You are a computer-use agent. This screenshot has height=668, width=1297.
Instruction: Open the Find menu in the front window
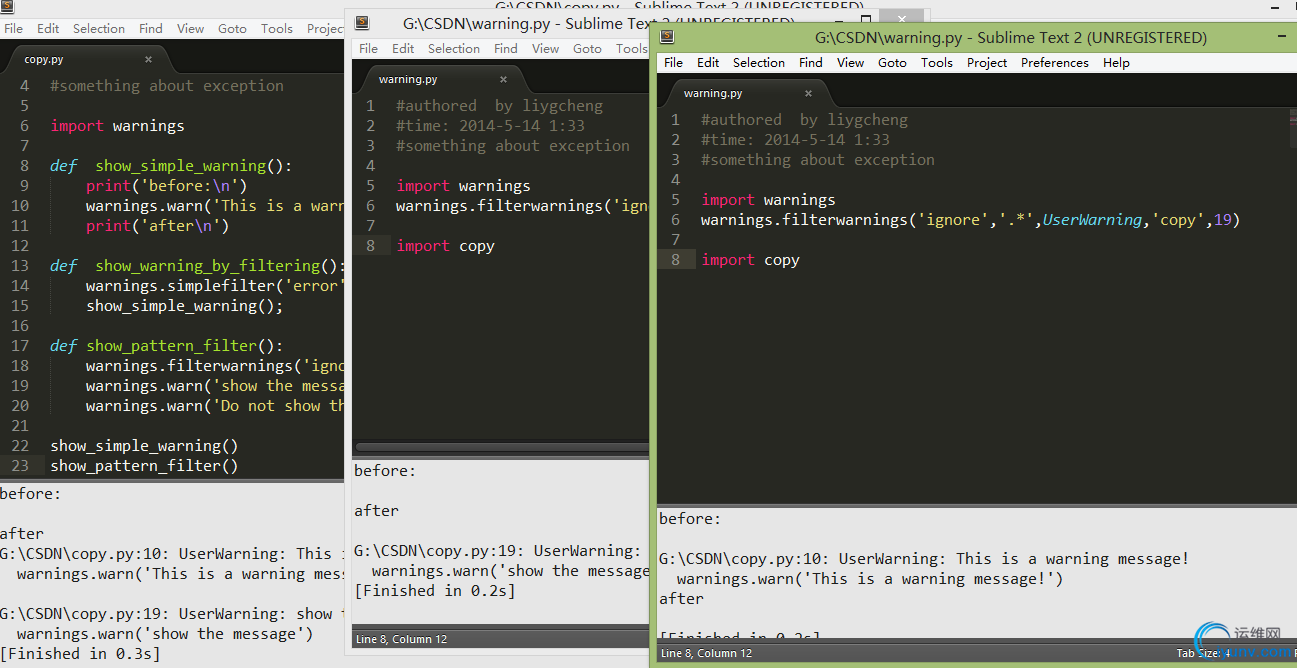click(x=811, y=62)
